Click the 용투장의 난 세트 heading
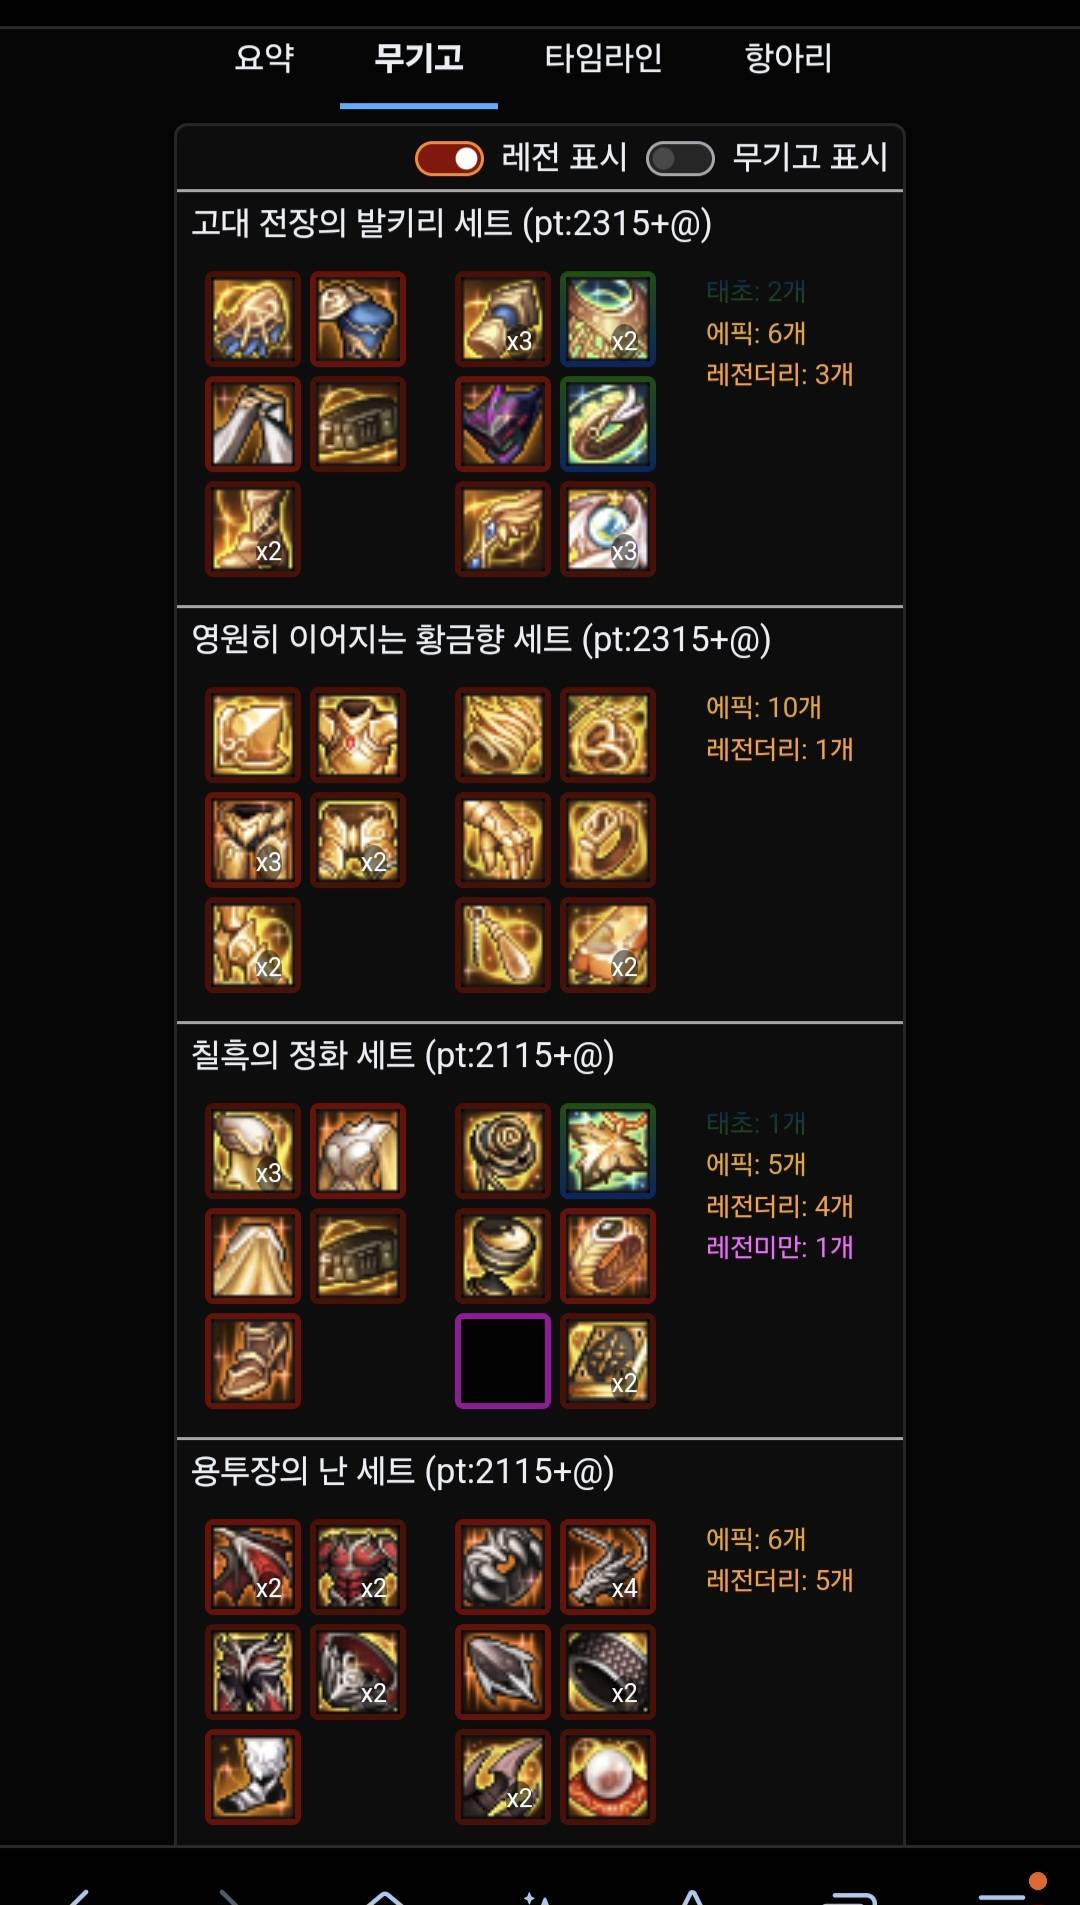Image resolution: width=1080 pixels, height=1905 pixels. coord(402,1471)
